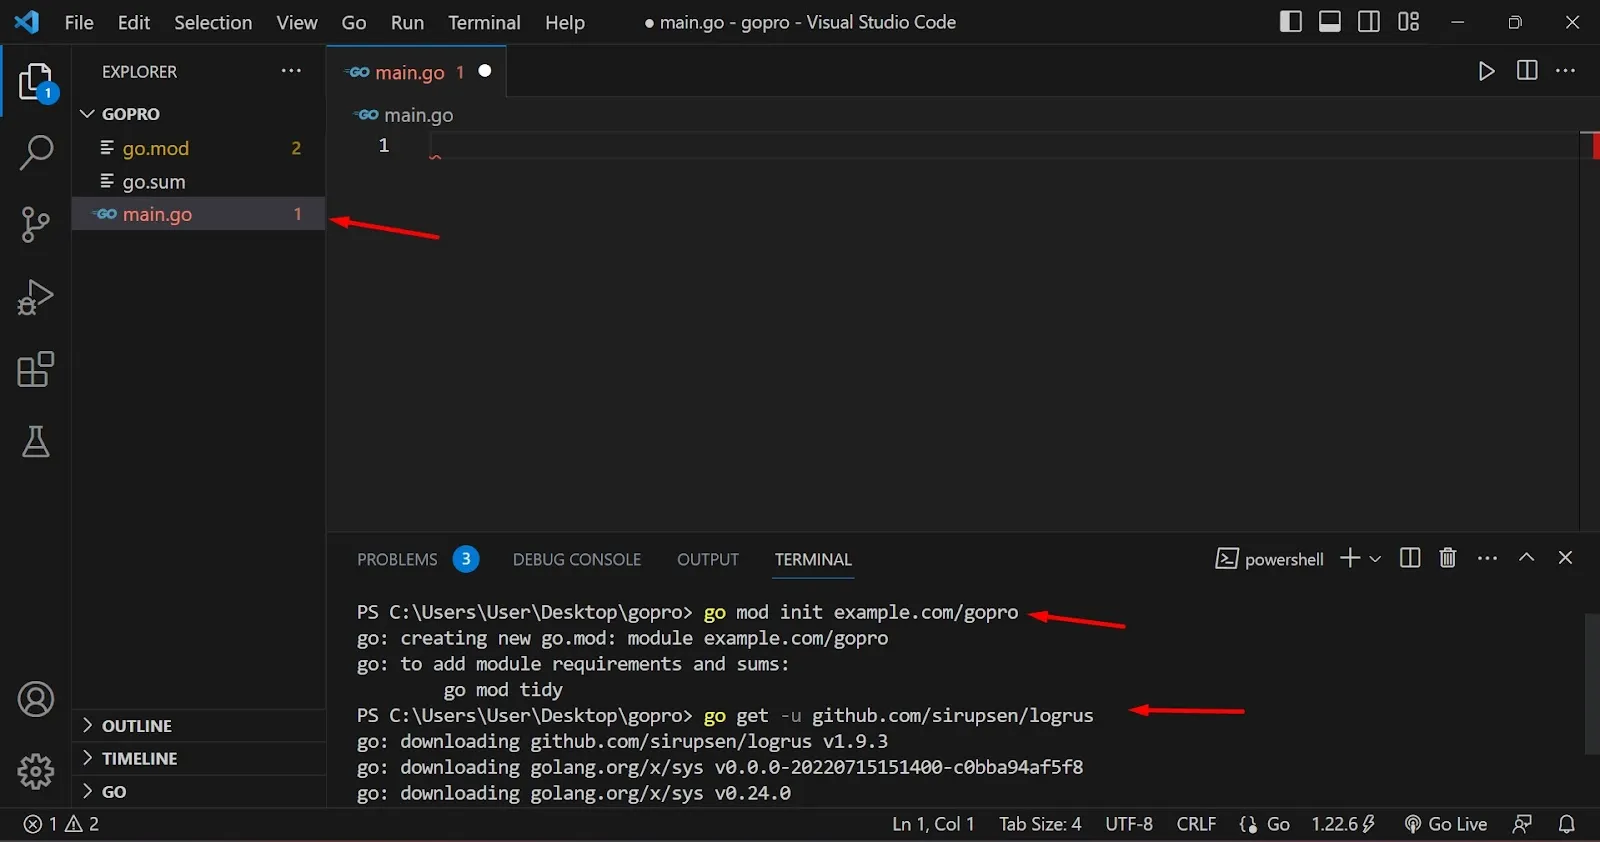Screen dimensions: 1600x842
Task: Open the Run menu
Action: click(407, 22)
